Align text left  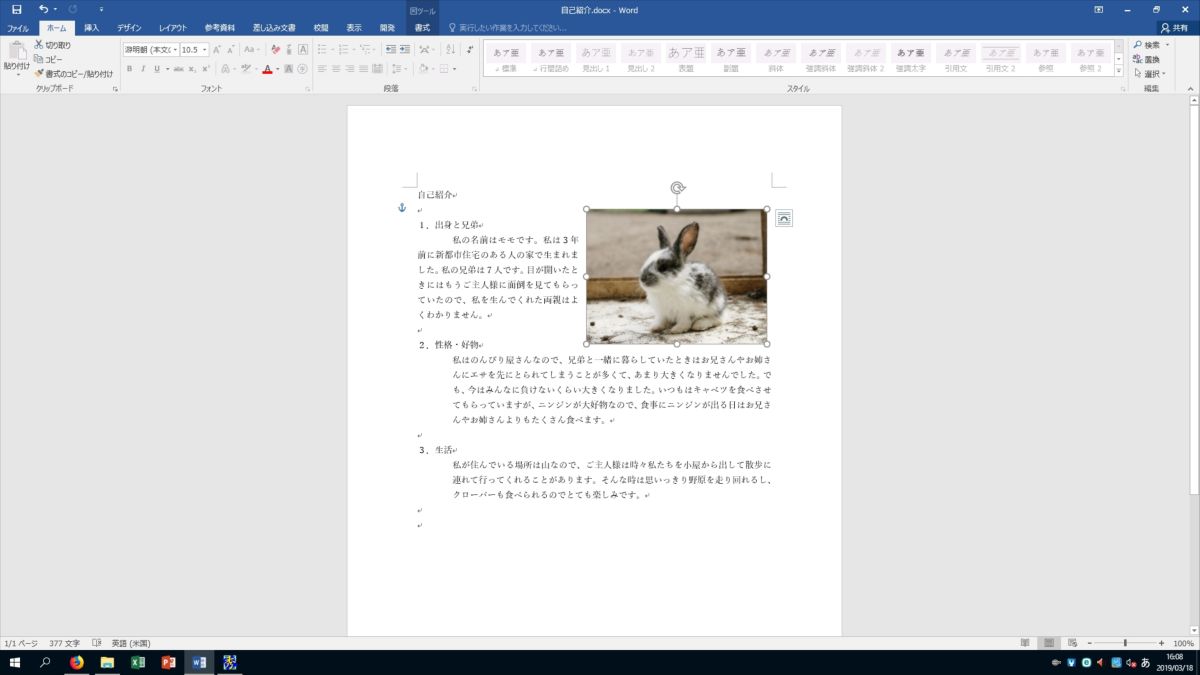click(x=323, y=69)
